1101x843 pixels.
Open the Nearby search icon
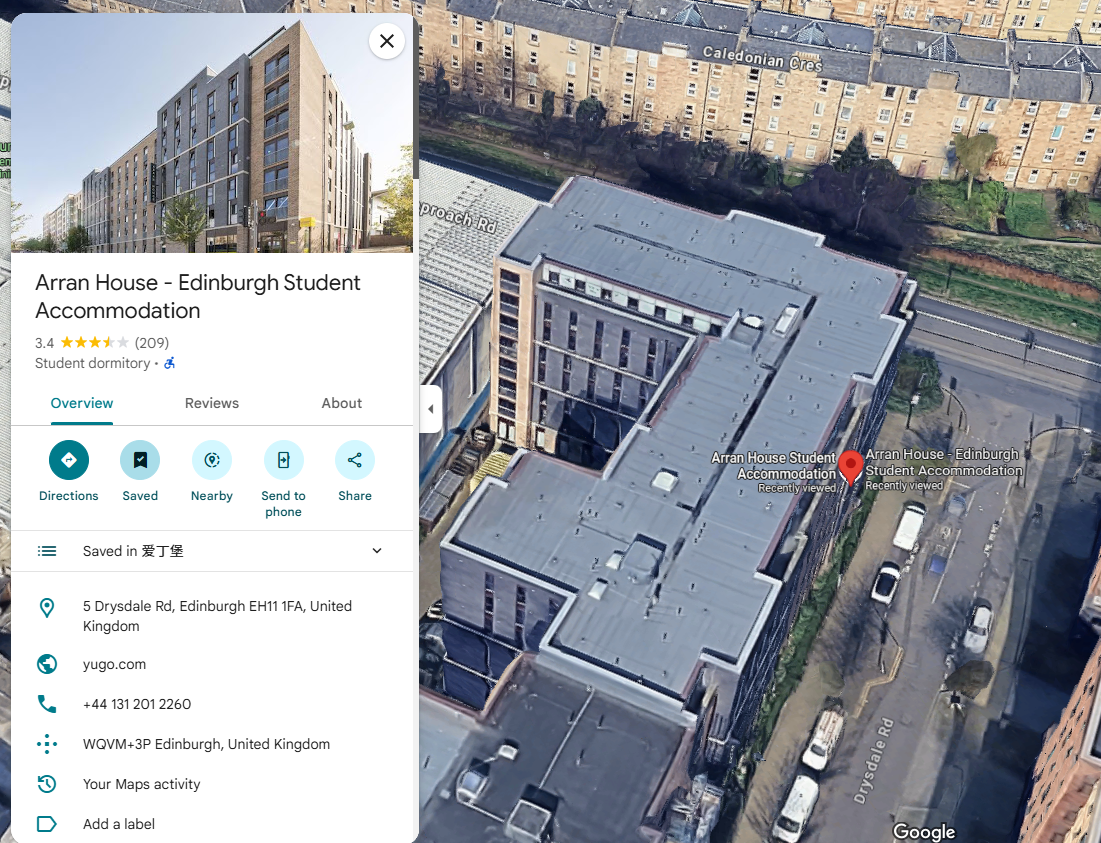[212, 460]
